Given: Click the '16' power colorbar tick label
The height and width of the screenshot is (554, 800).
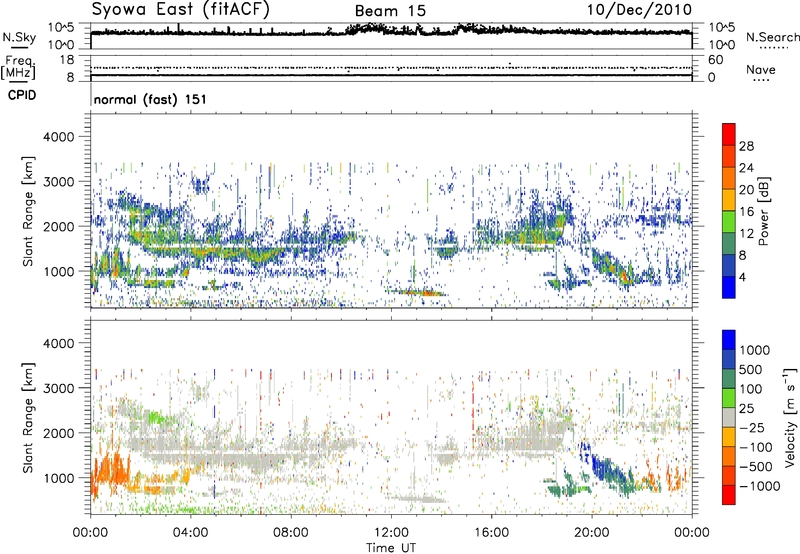Looking at the screenshot, I should 746,212.
